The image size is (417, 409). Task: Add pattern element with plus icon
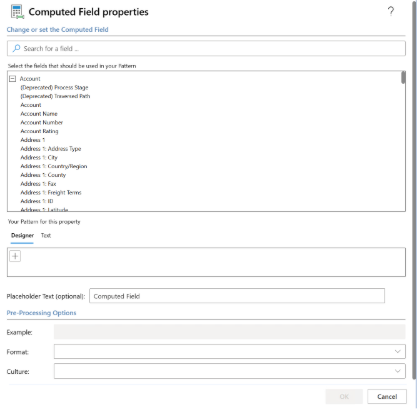pyautogui.click(x=15, y=256)
